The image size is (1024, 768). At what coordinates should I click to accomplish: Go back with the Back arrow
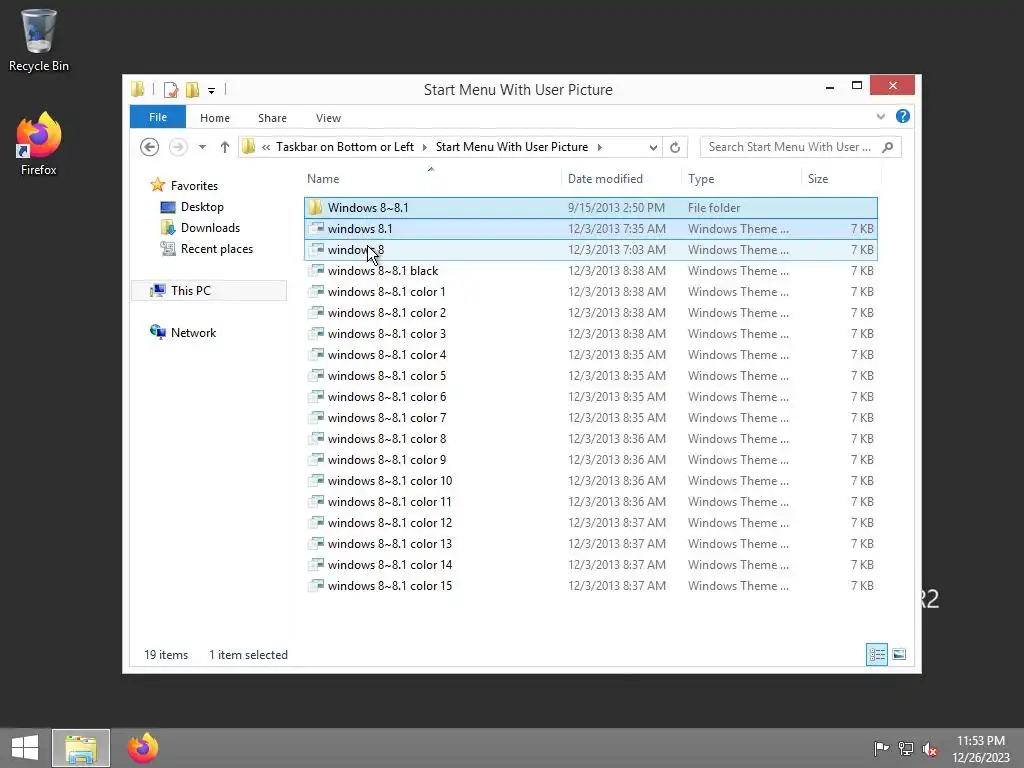point(150,148)
